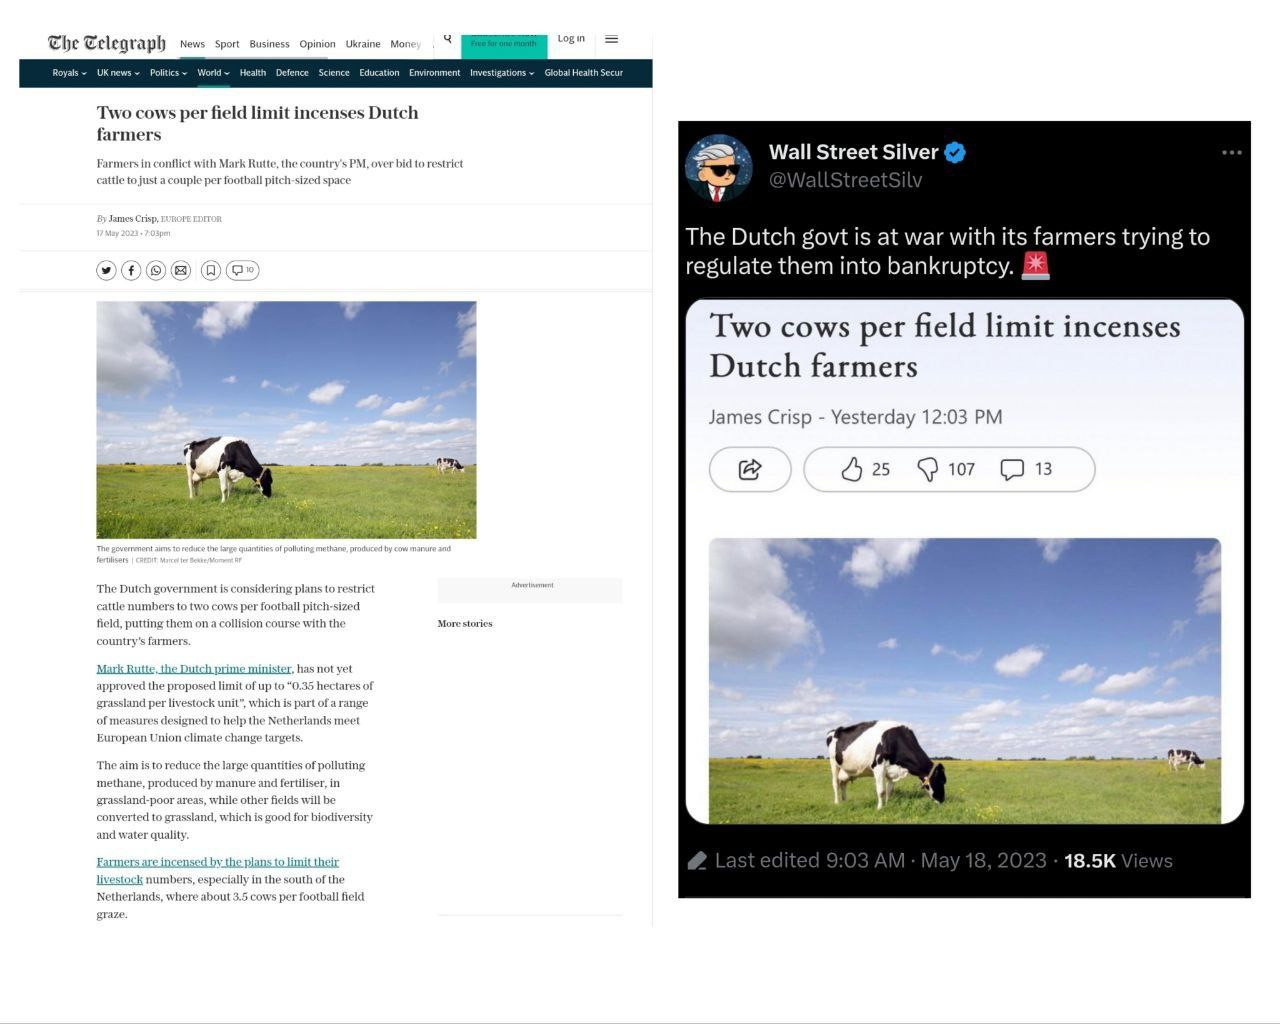Open the Telegraph search magnifier

click(447, 39)
